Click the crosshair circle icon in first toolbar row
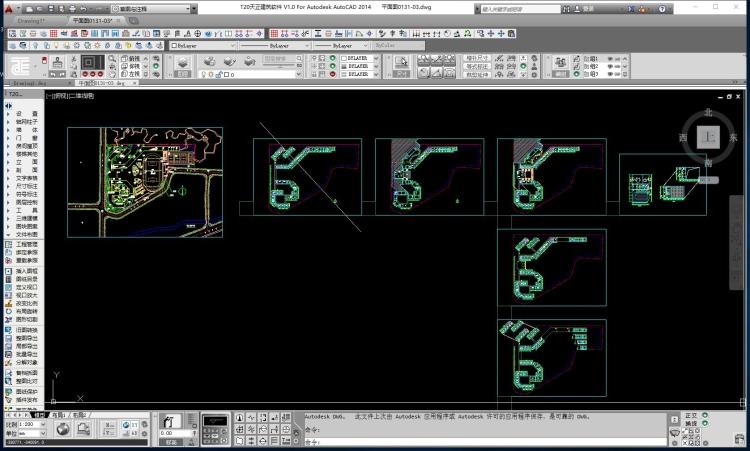 (x=198, y=33)
